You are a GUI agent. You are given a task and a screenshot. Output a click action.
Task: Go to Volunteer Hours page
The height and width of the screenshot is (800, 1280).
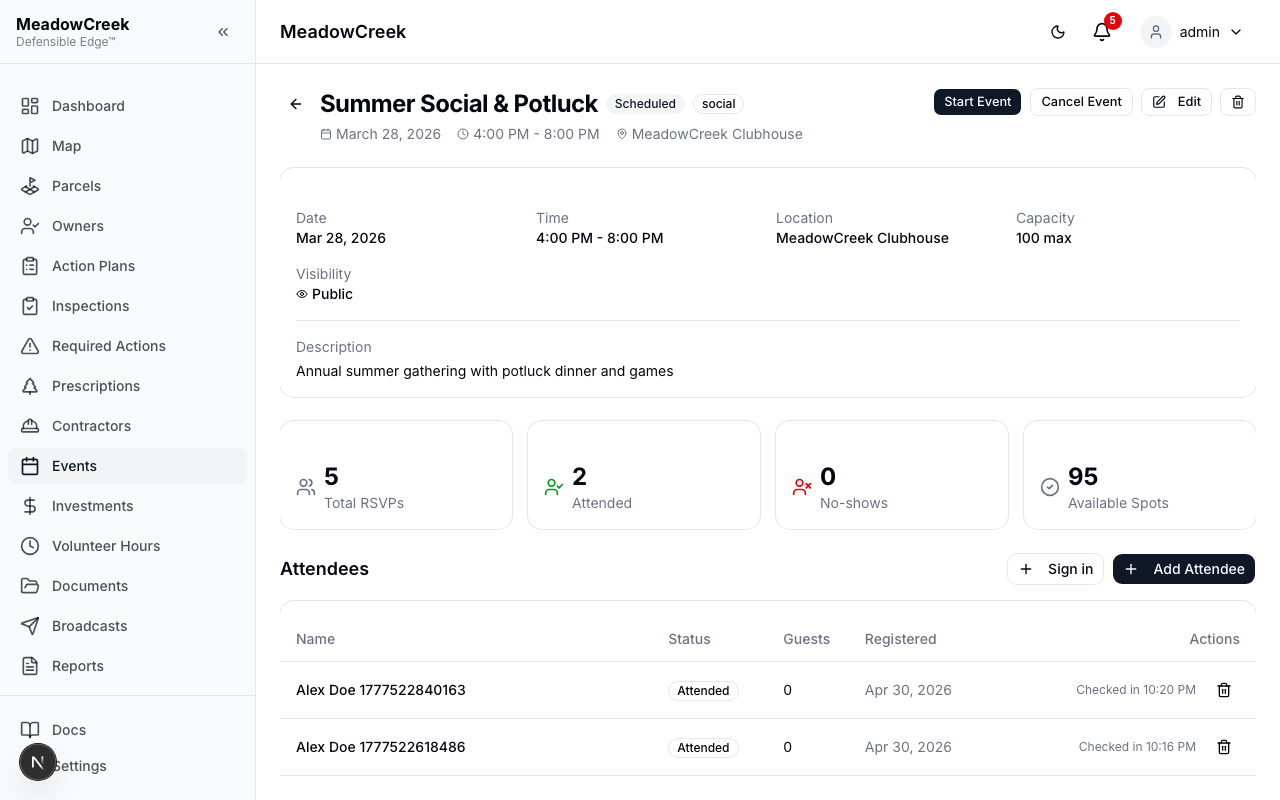[127, 546]
